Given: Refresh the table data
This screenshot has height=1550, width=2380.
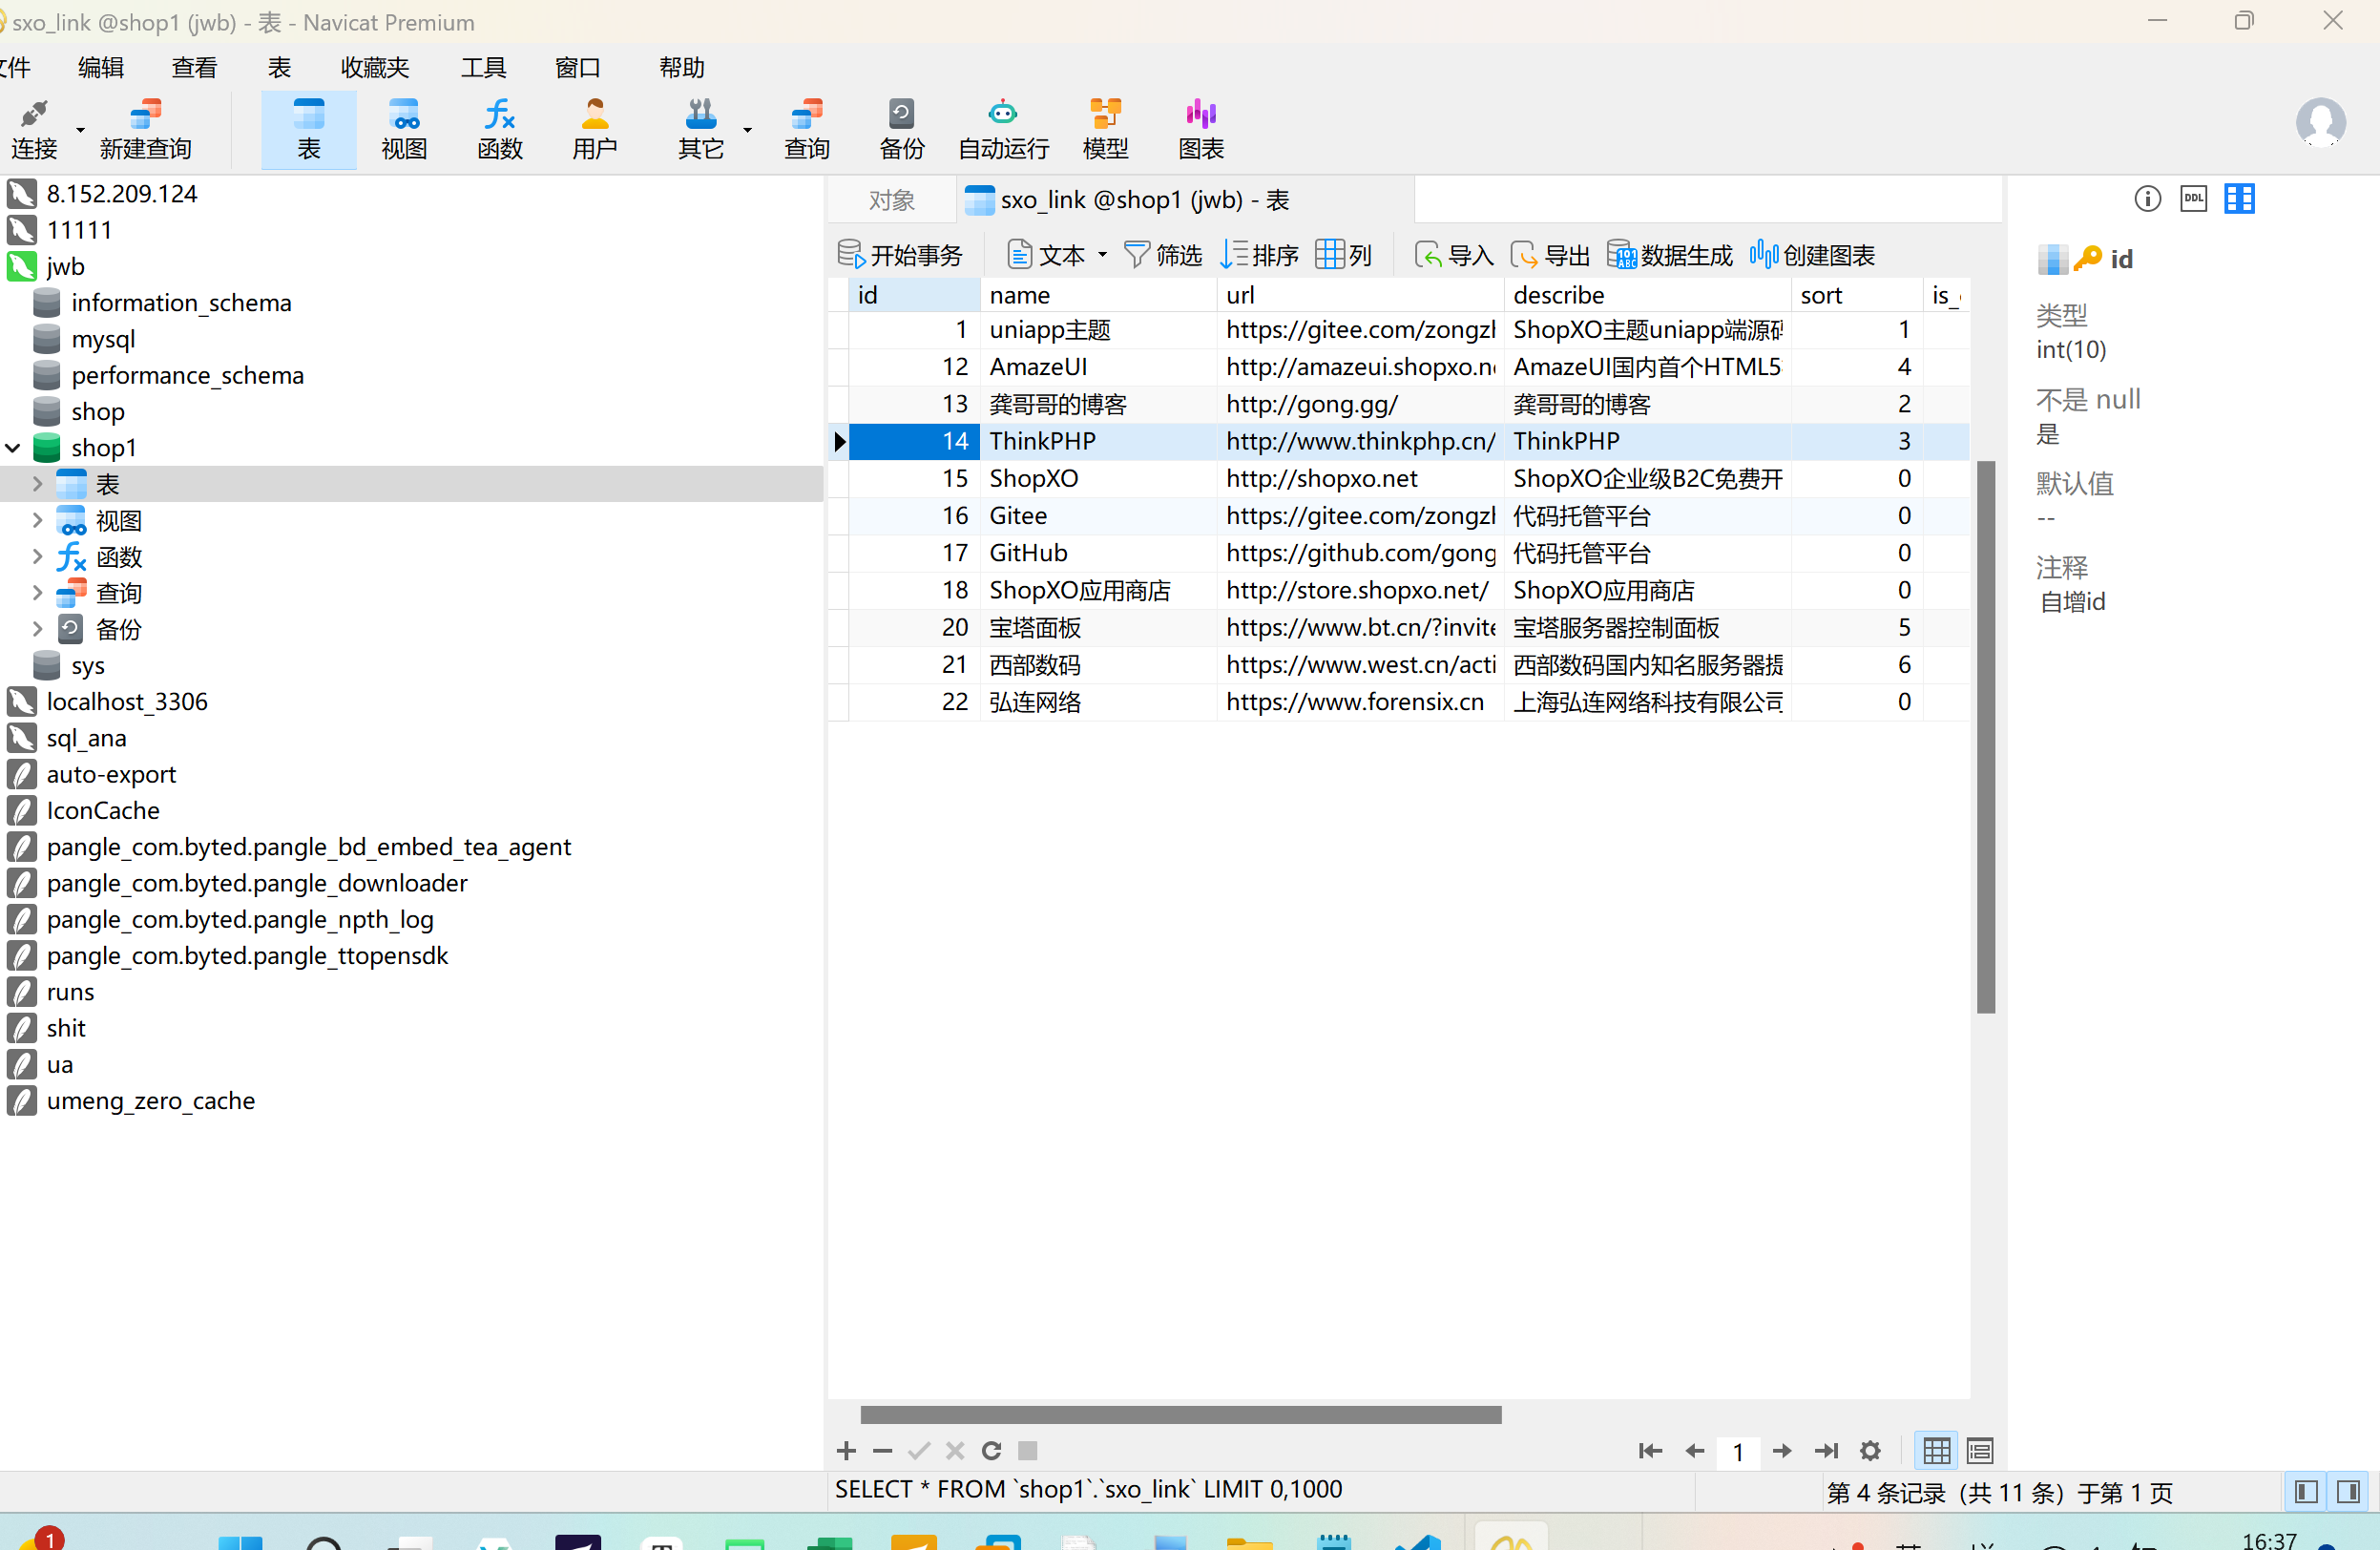Looking at the screenshot, I should [x=991, y=1450].
